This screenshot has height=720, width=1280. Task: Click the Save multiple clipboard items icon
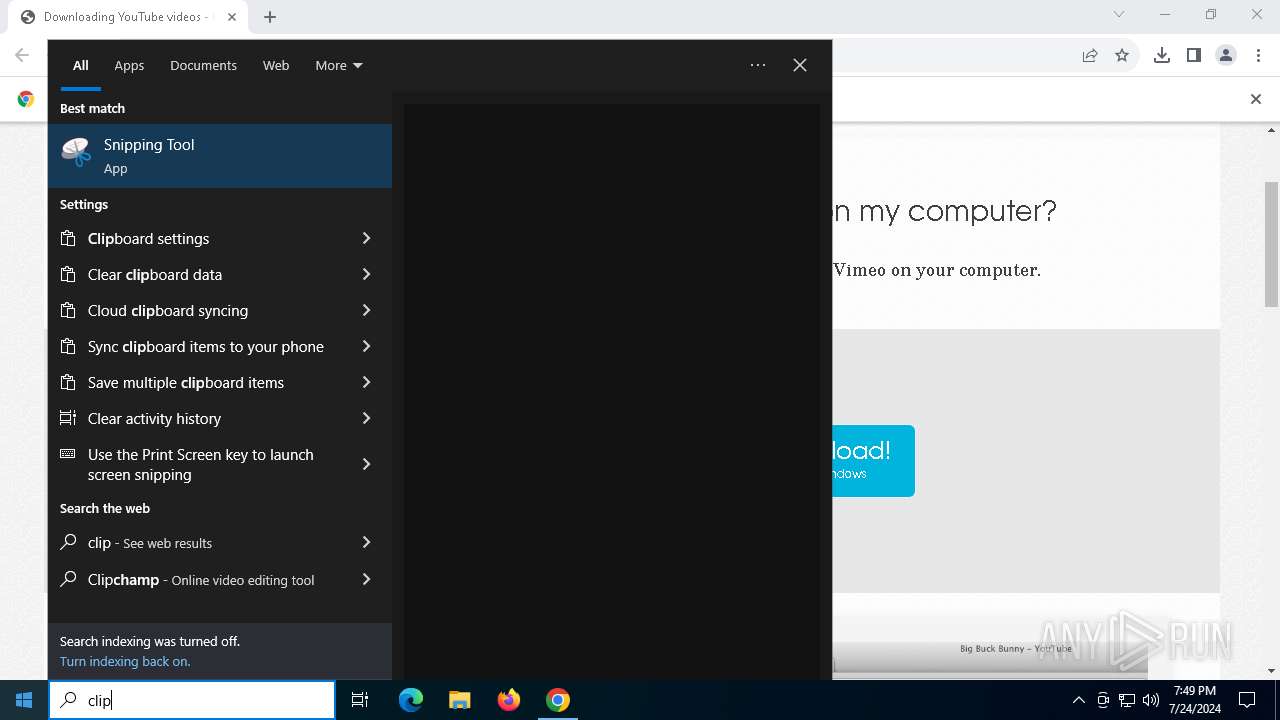[68, 382]
